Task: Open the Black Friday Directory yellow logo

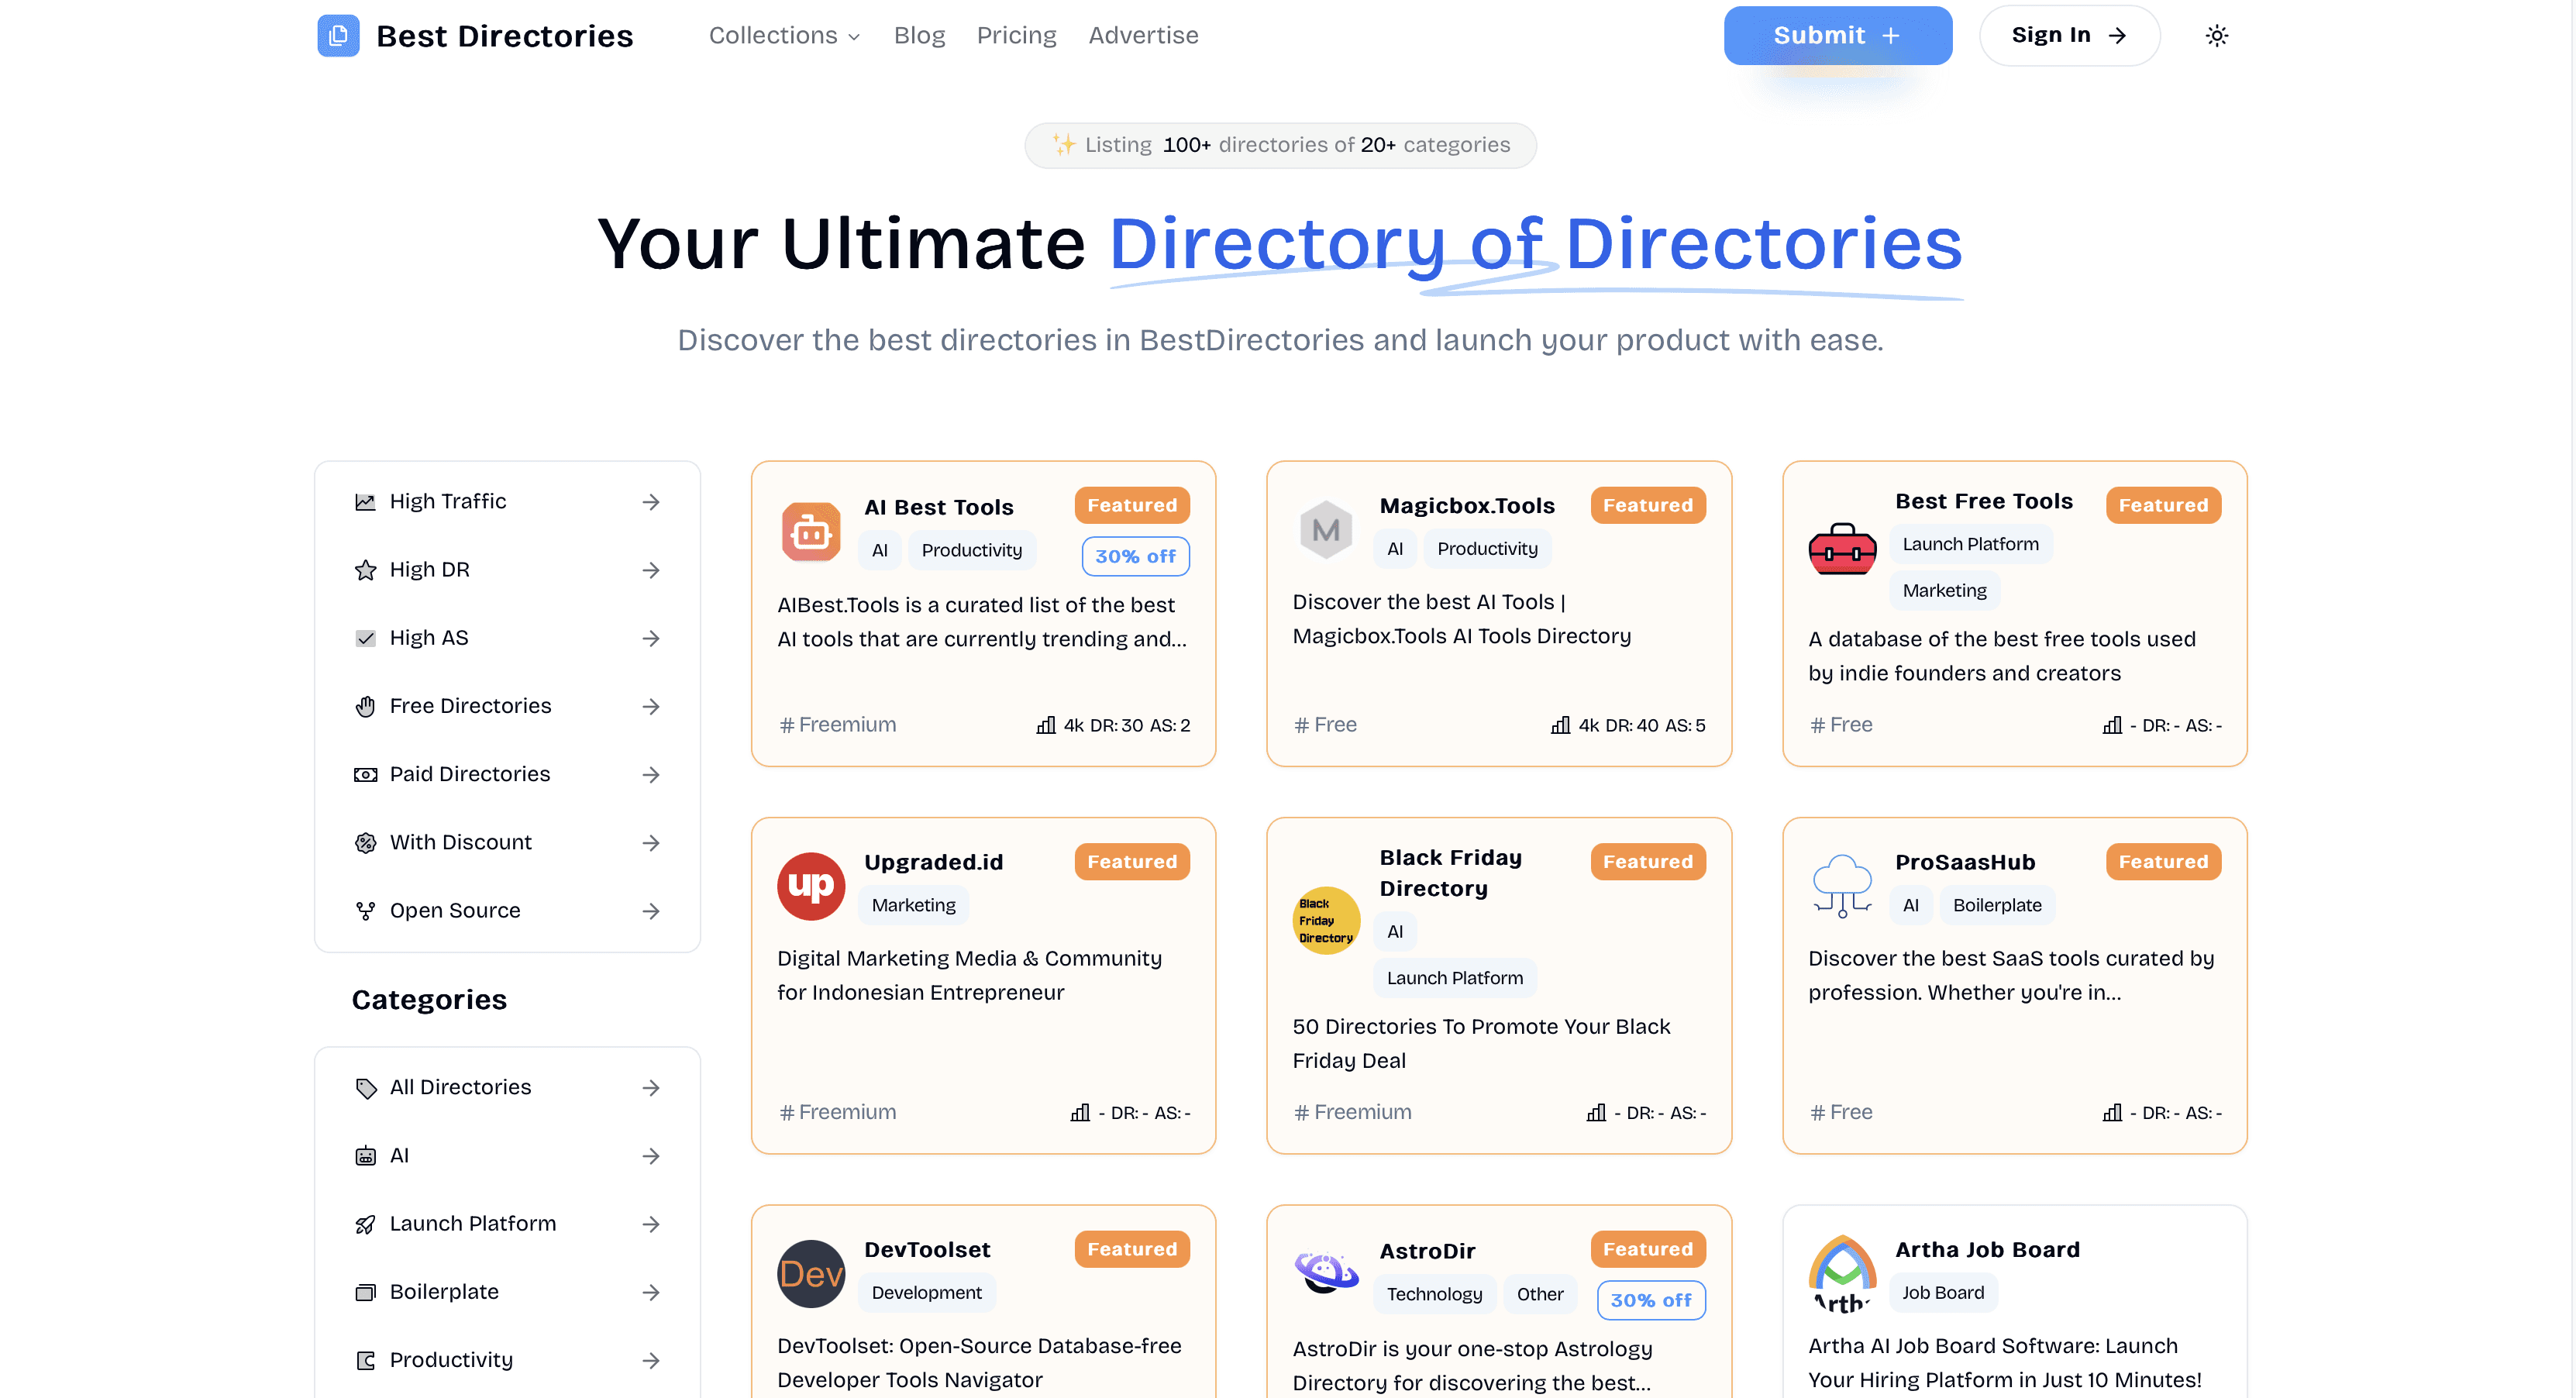Action: point(1326,921)
